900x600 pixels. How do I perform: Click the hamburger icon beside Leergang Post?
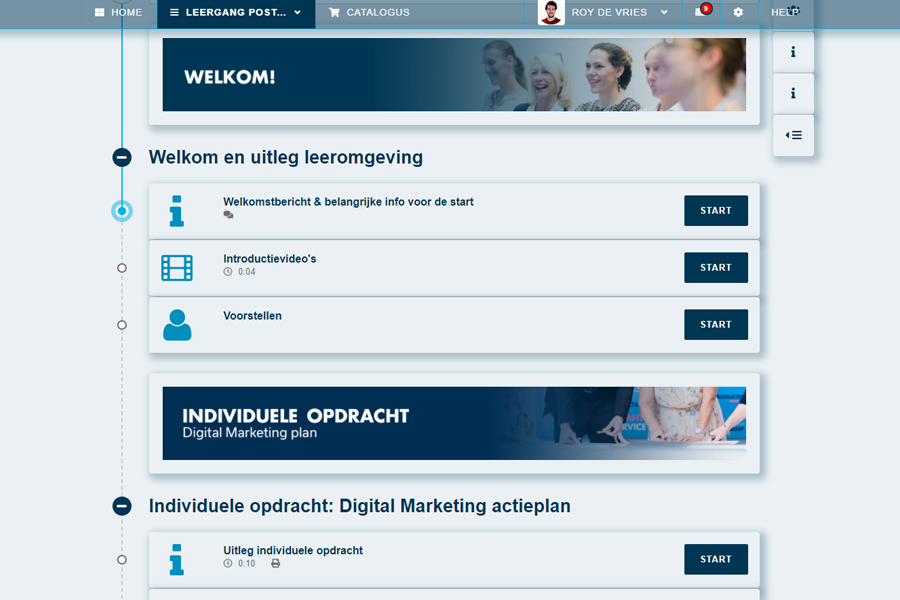(174, 12)
